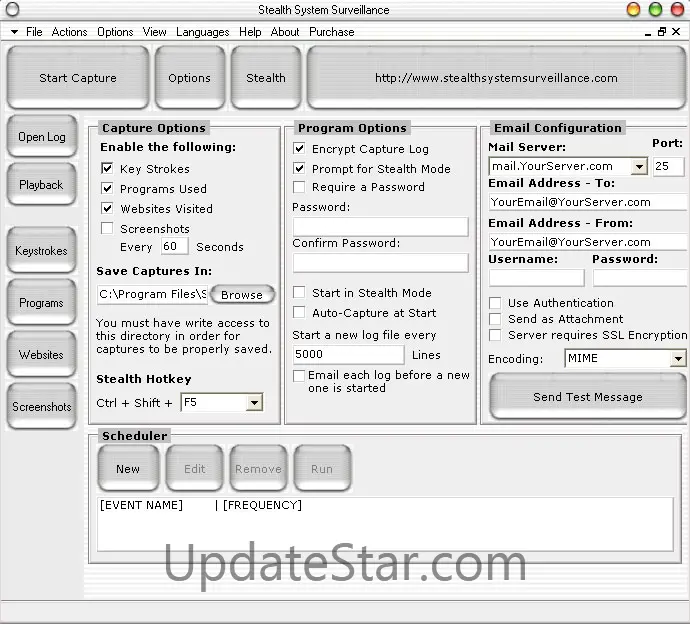This screenshot has height=624, width=690.
Task: Uncheck the Key Strokes checkbox
Action: 107,168
